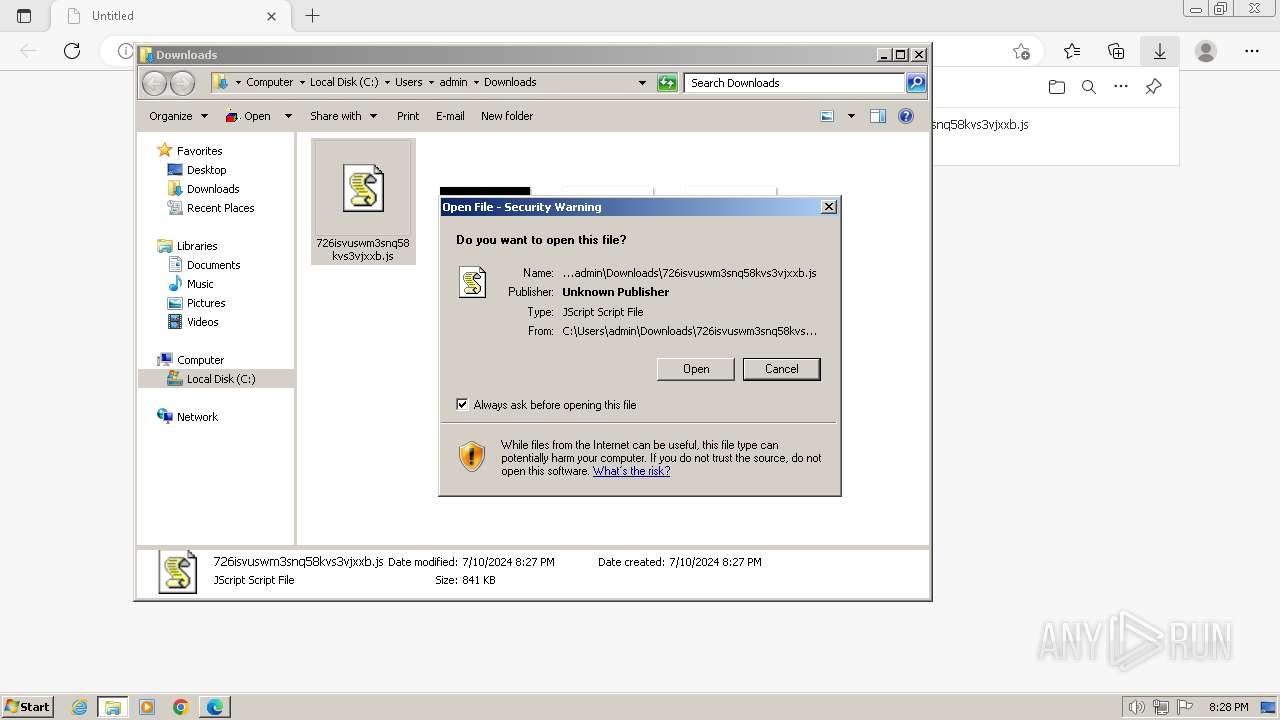Click the taskbar clock 8:28 PM

click(1228, 707)
